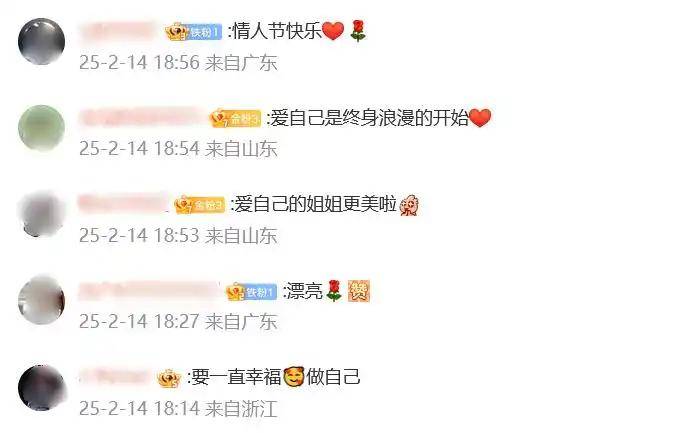Open the blurred username of the 18:56 comment
Viewport: 677px width, 433px height.
[118, 31]
